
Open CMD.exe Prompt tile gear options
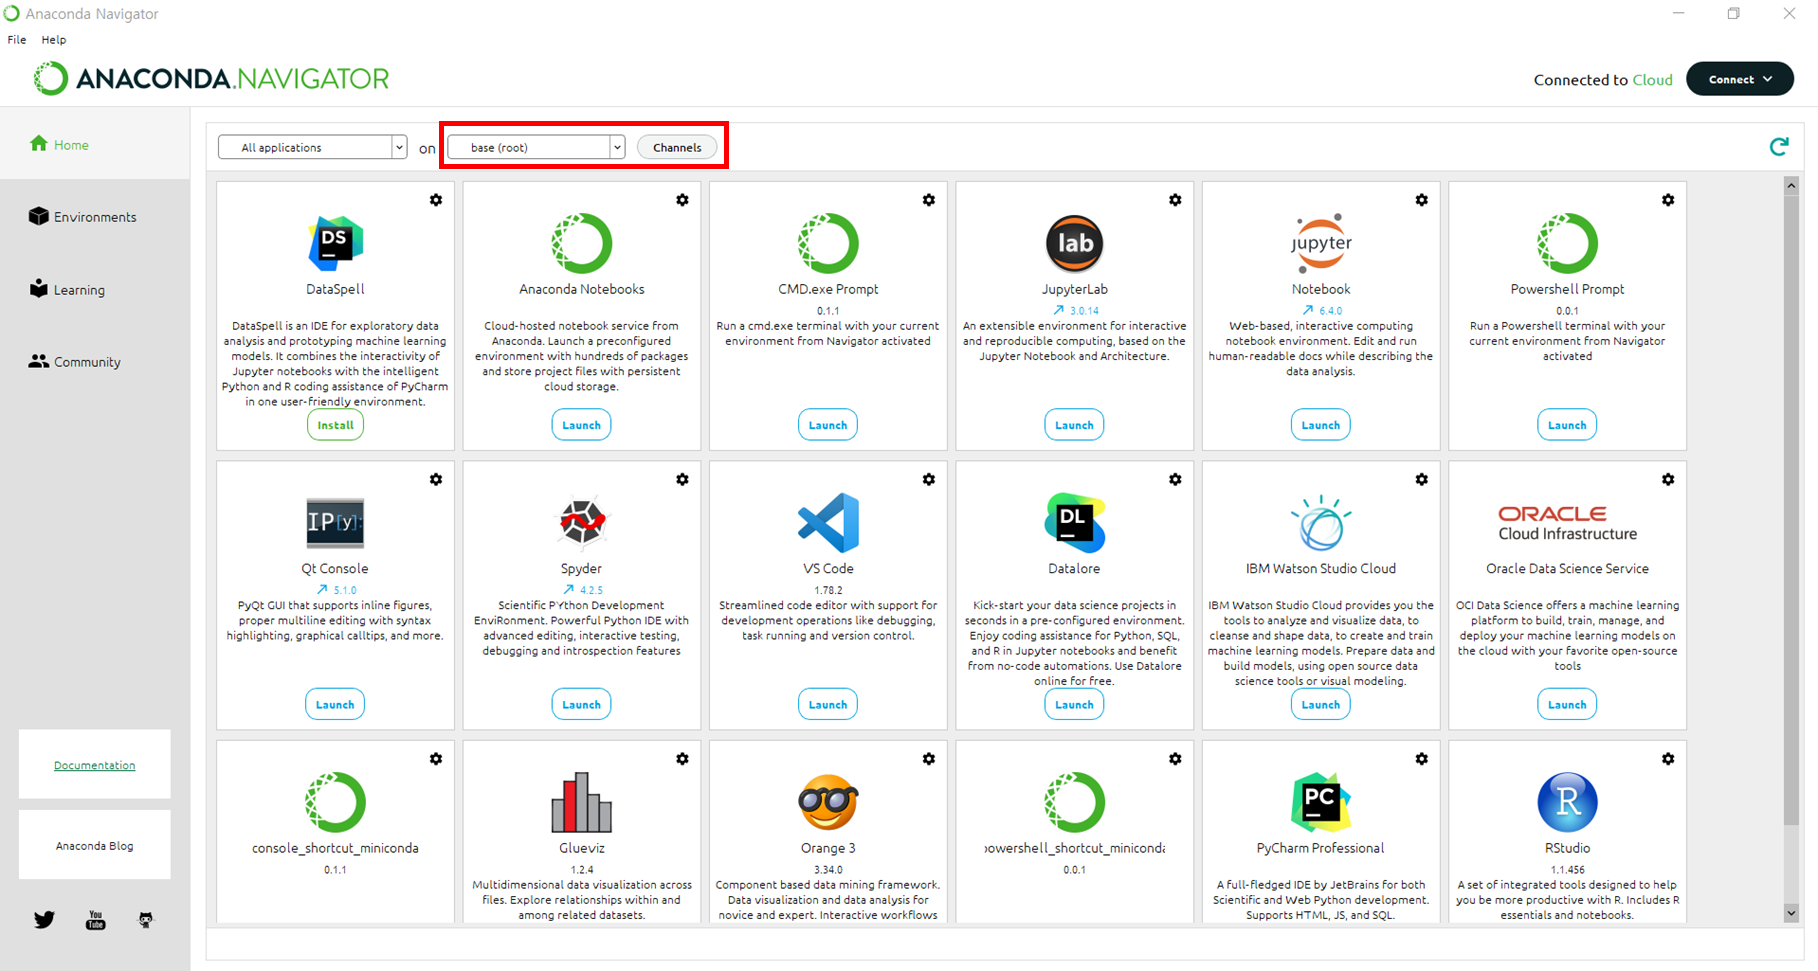tap(929, 200)
